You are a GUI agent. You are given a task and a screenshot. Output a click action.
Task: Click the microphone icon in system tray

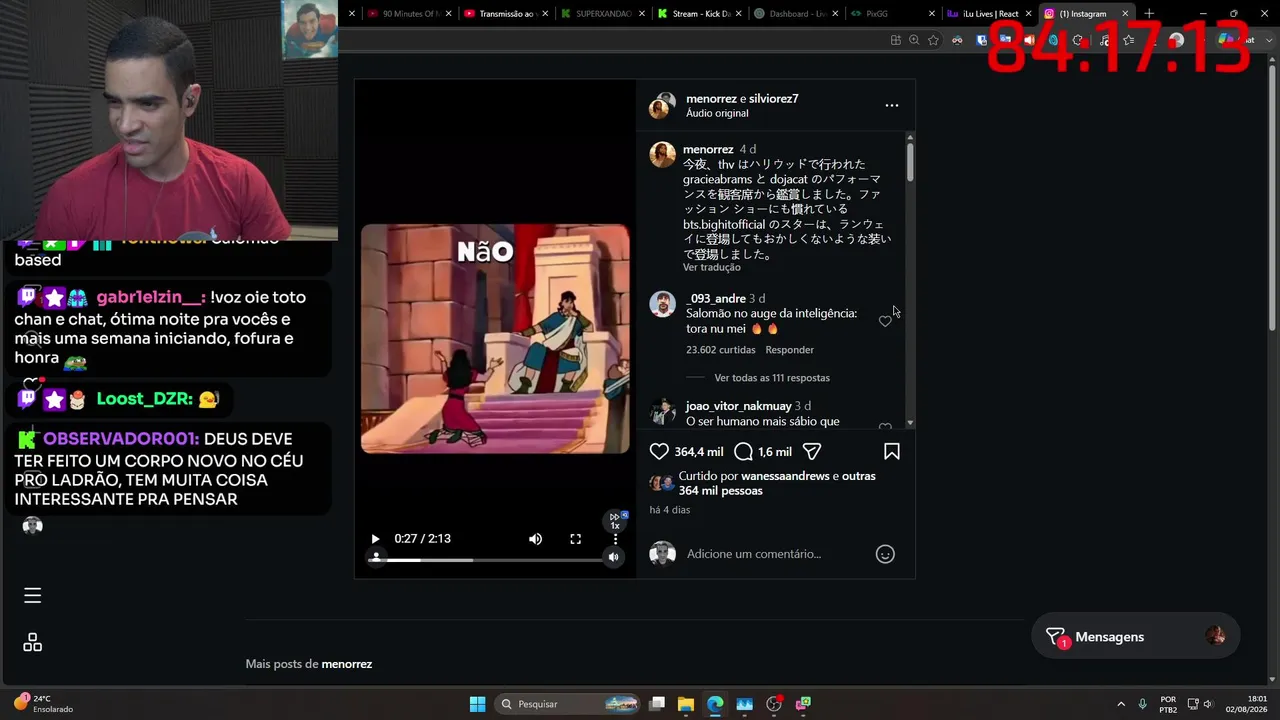click(x=1142, y=704)
